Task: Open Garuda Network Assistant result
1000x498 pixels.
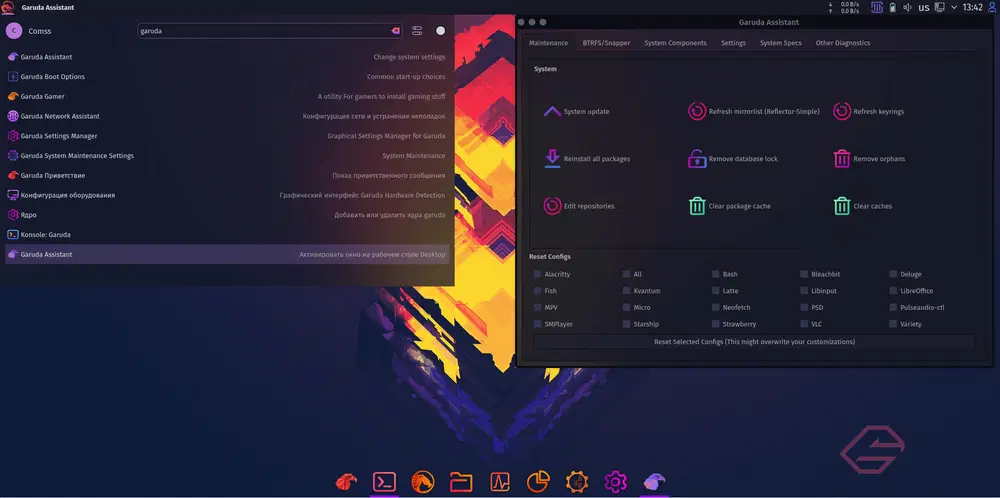Action: pyautogui.click(x=227, y=116)
